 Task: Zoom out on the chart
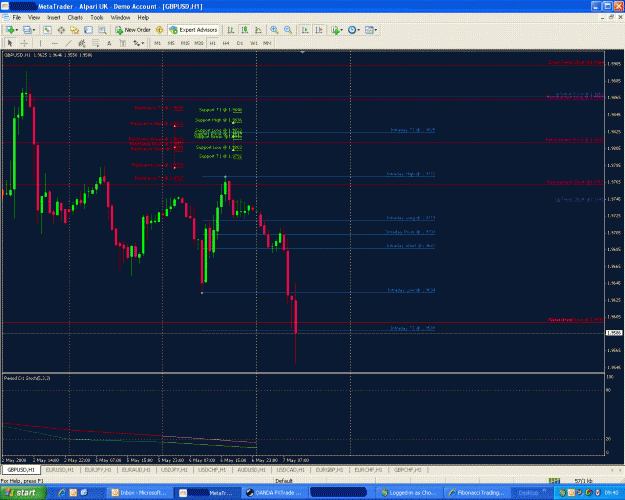[x=288, y=30]
